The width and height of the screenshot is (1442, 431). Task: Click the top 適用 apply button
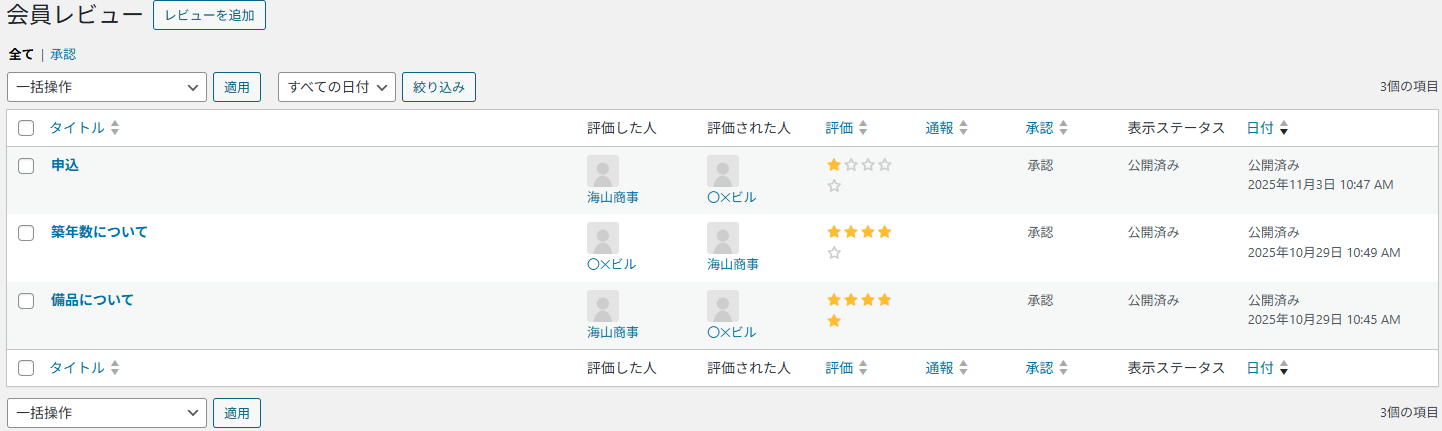coord(237,87)
